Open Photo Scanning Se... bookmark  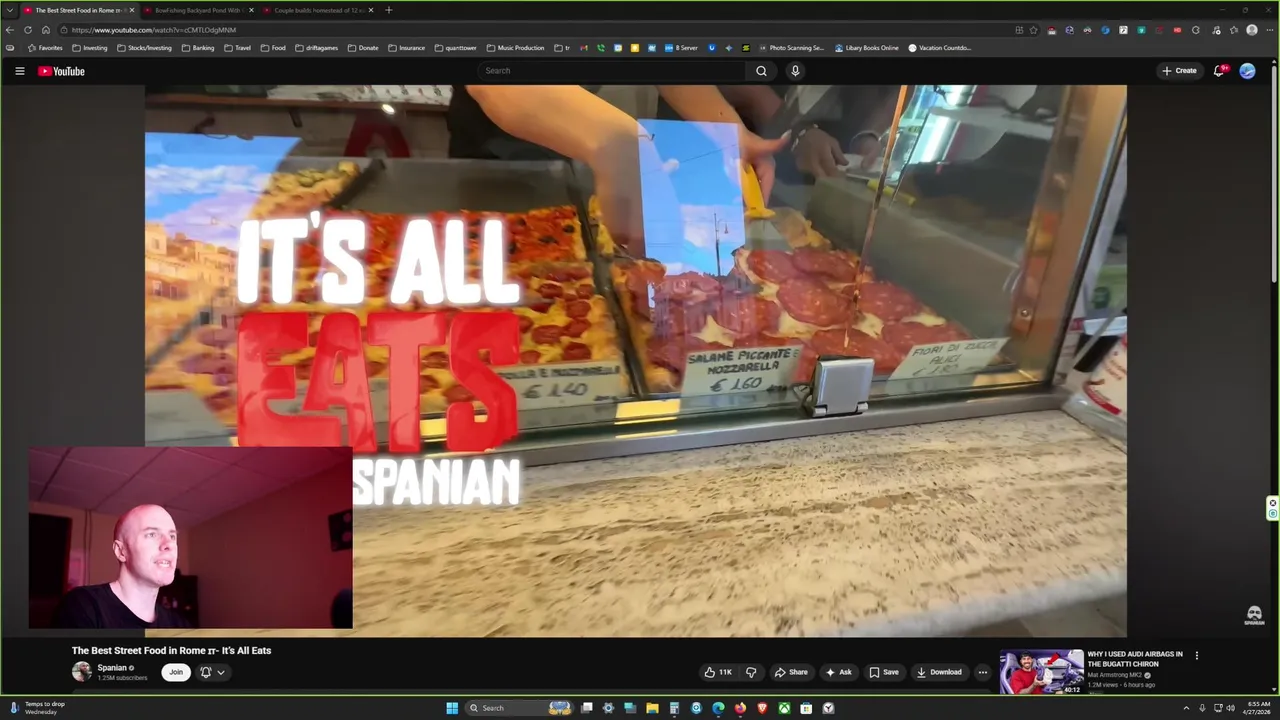tap(791, 48)
